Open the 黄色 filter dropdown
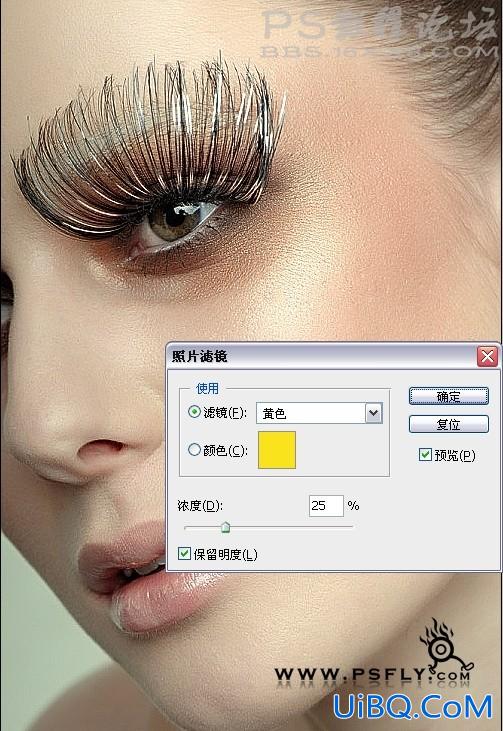503x731 pixels. tap(319, 413)
